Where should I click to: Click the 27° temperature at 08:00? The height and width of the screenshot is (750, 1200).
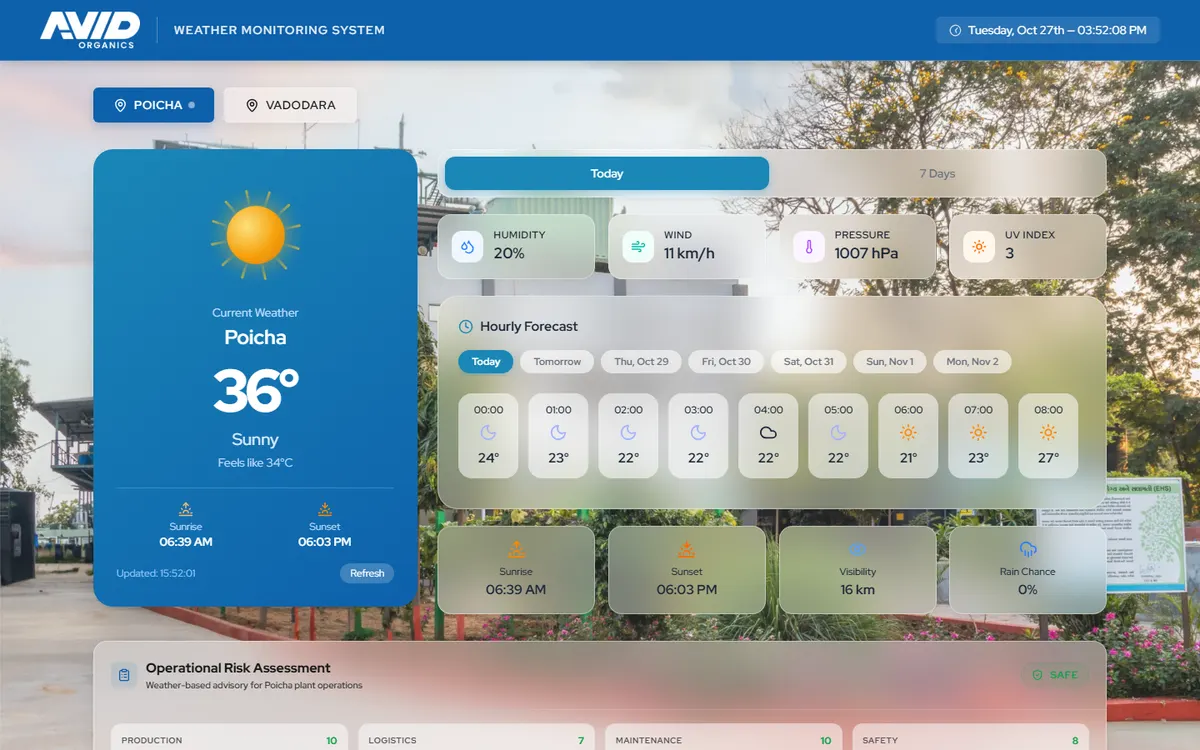point(1048,458)
